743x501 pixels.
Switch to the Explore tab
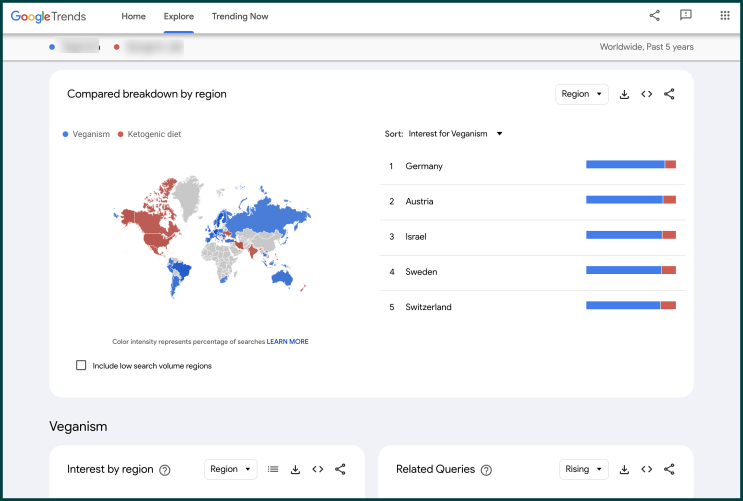click(x=179, y=16)
